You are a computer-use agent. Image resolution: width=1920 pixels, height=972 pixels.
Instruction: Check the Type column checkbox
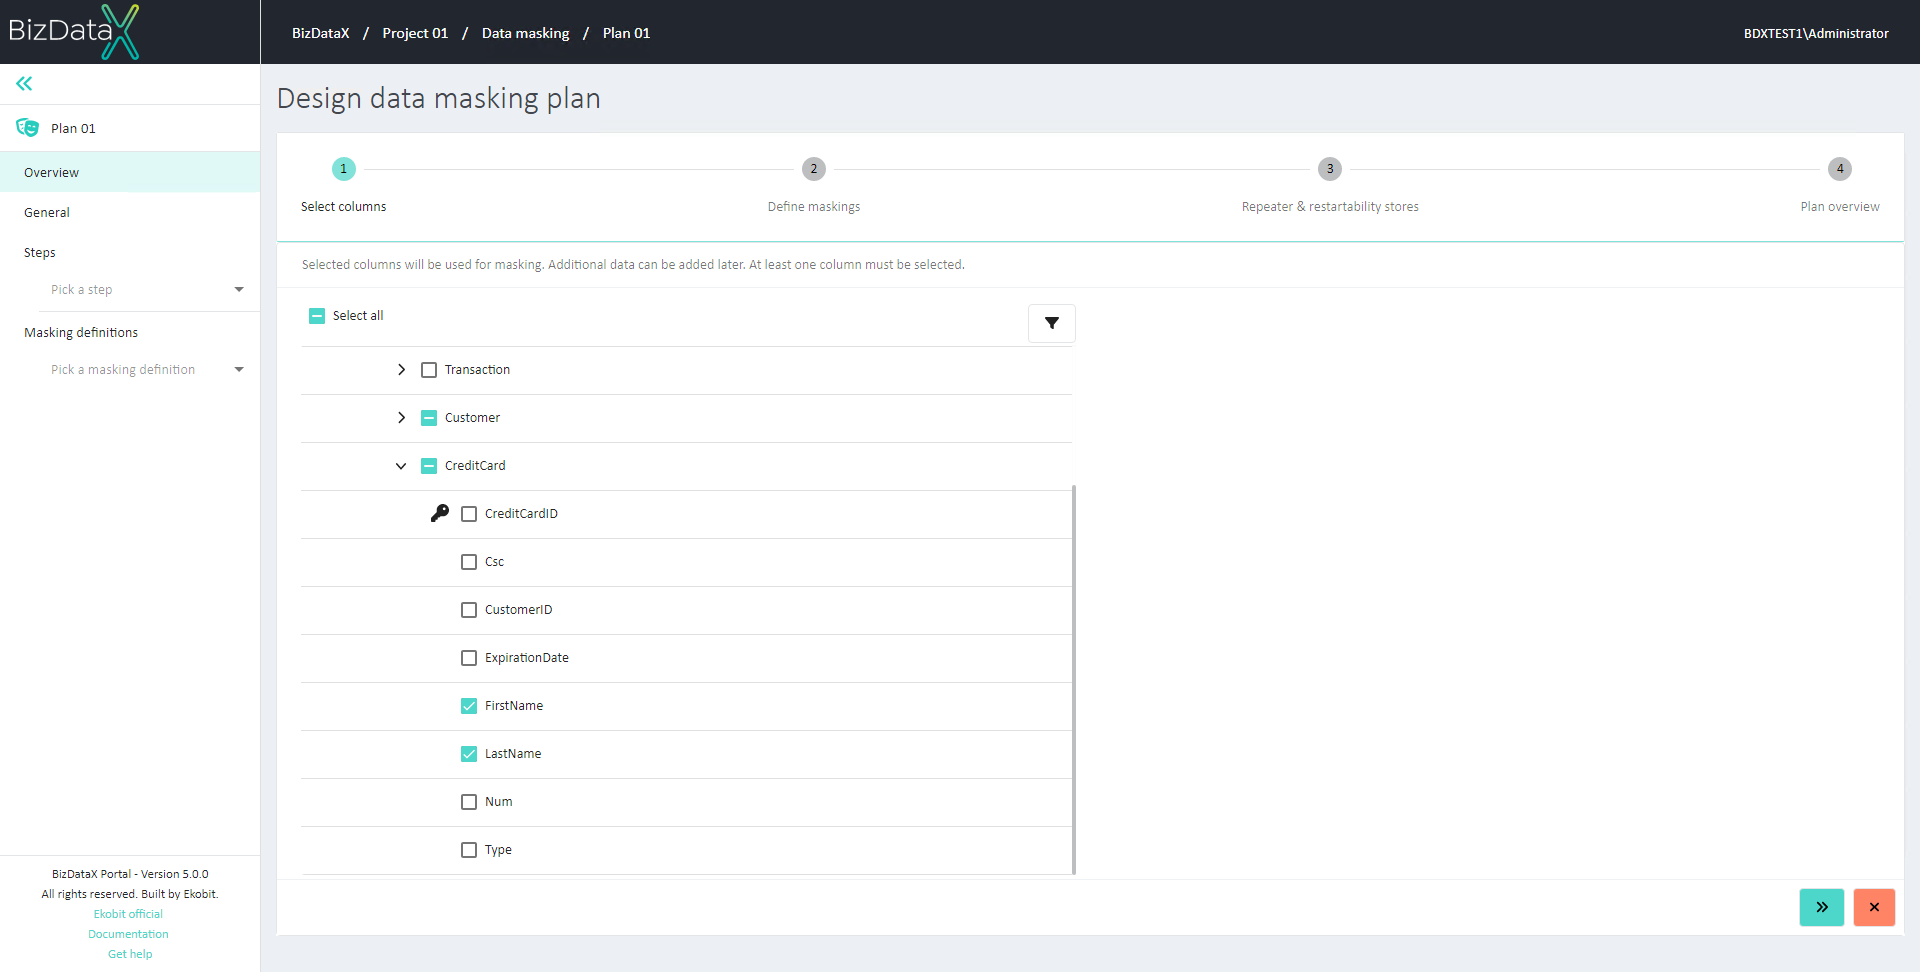pyautogui.click(x=469, y=850)
